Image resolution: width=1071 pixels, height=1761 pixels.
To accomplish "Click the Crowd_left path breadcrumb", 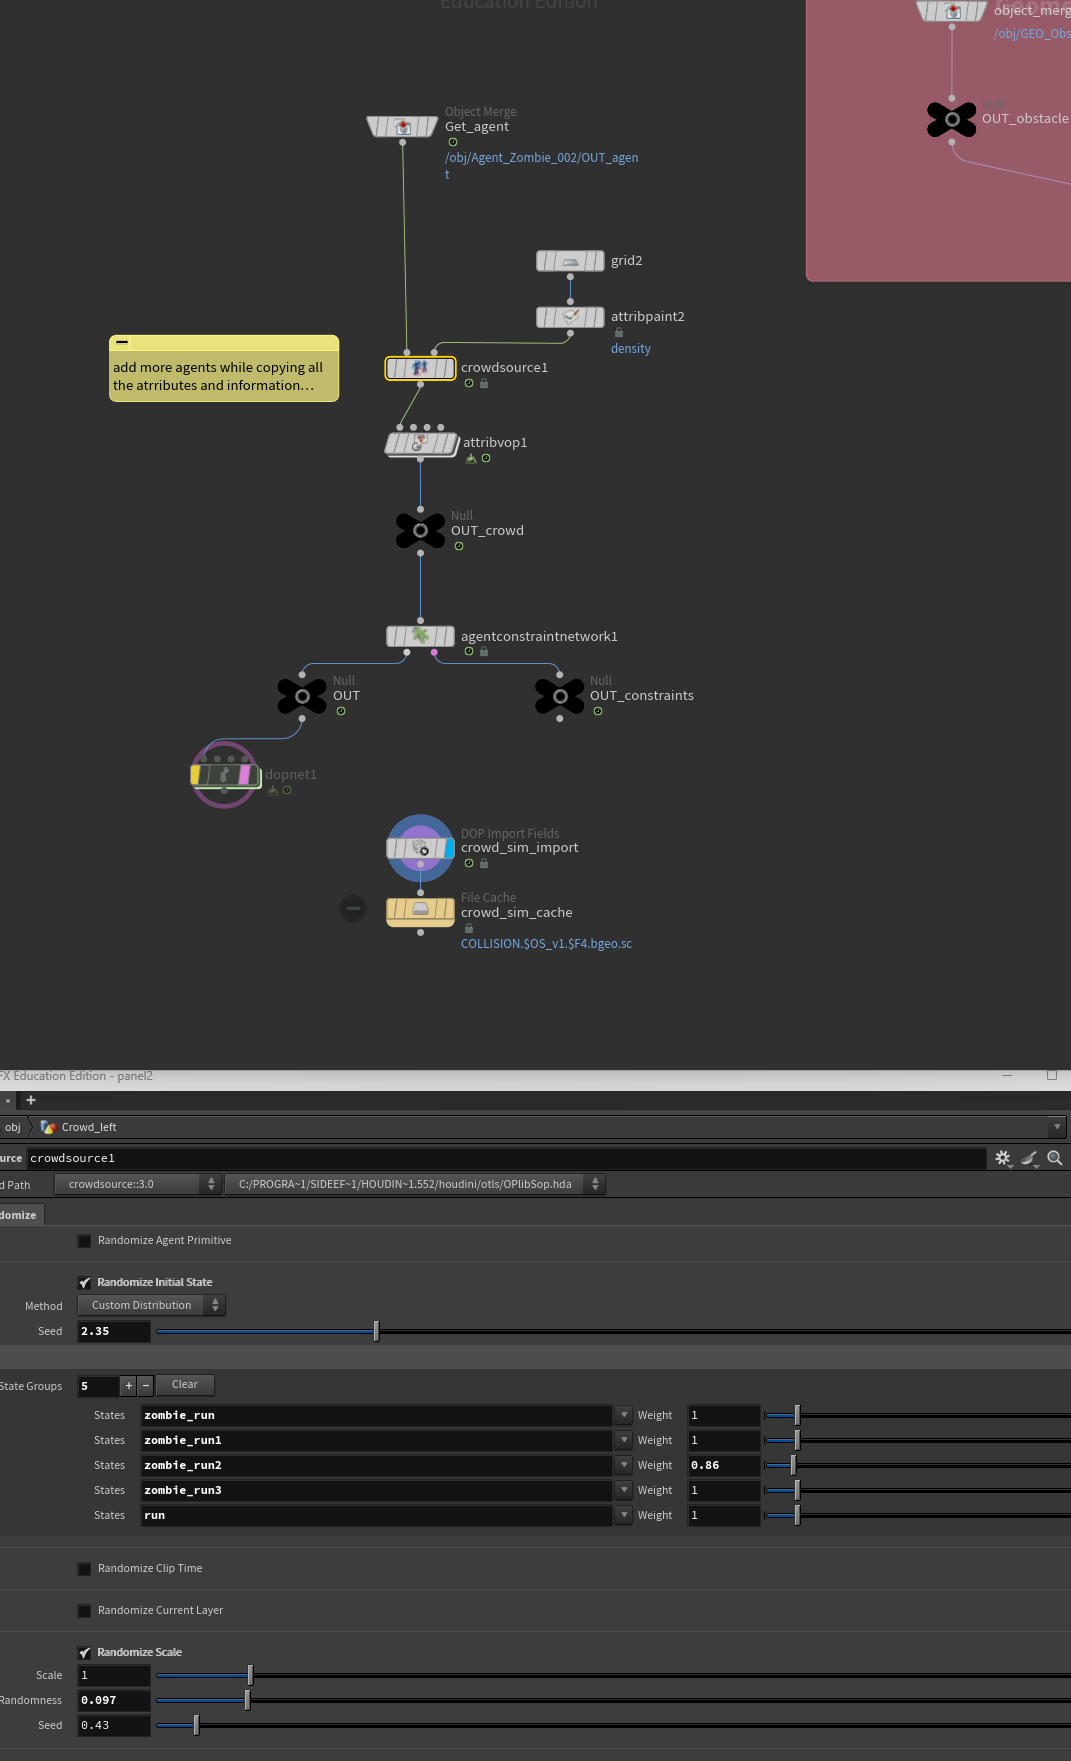I will [89, 1127].
